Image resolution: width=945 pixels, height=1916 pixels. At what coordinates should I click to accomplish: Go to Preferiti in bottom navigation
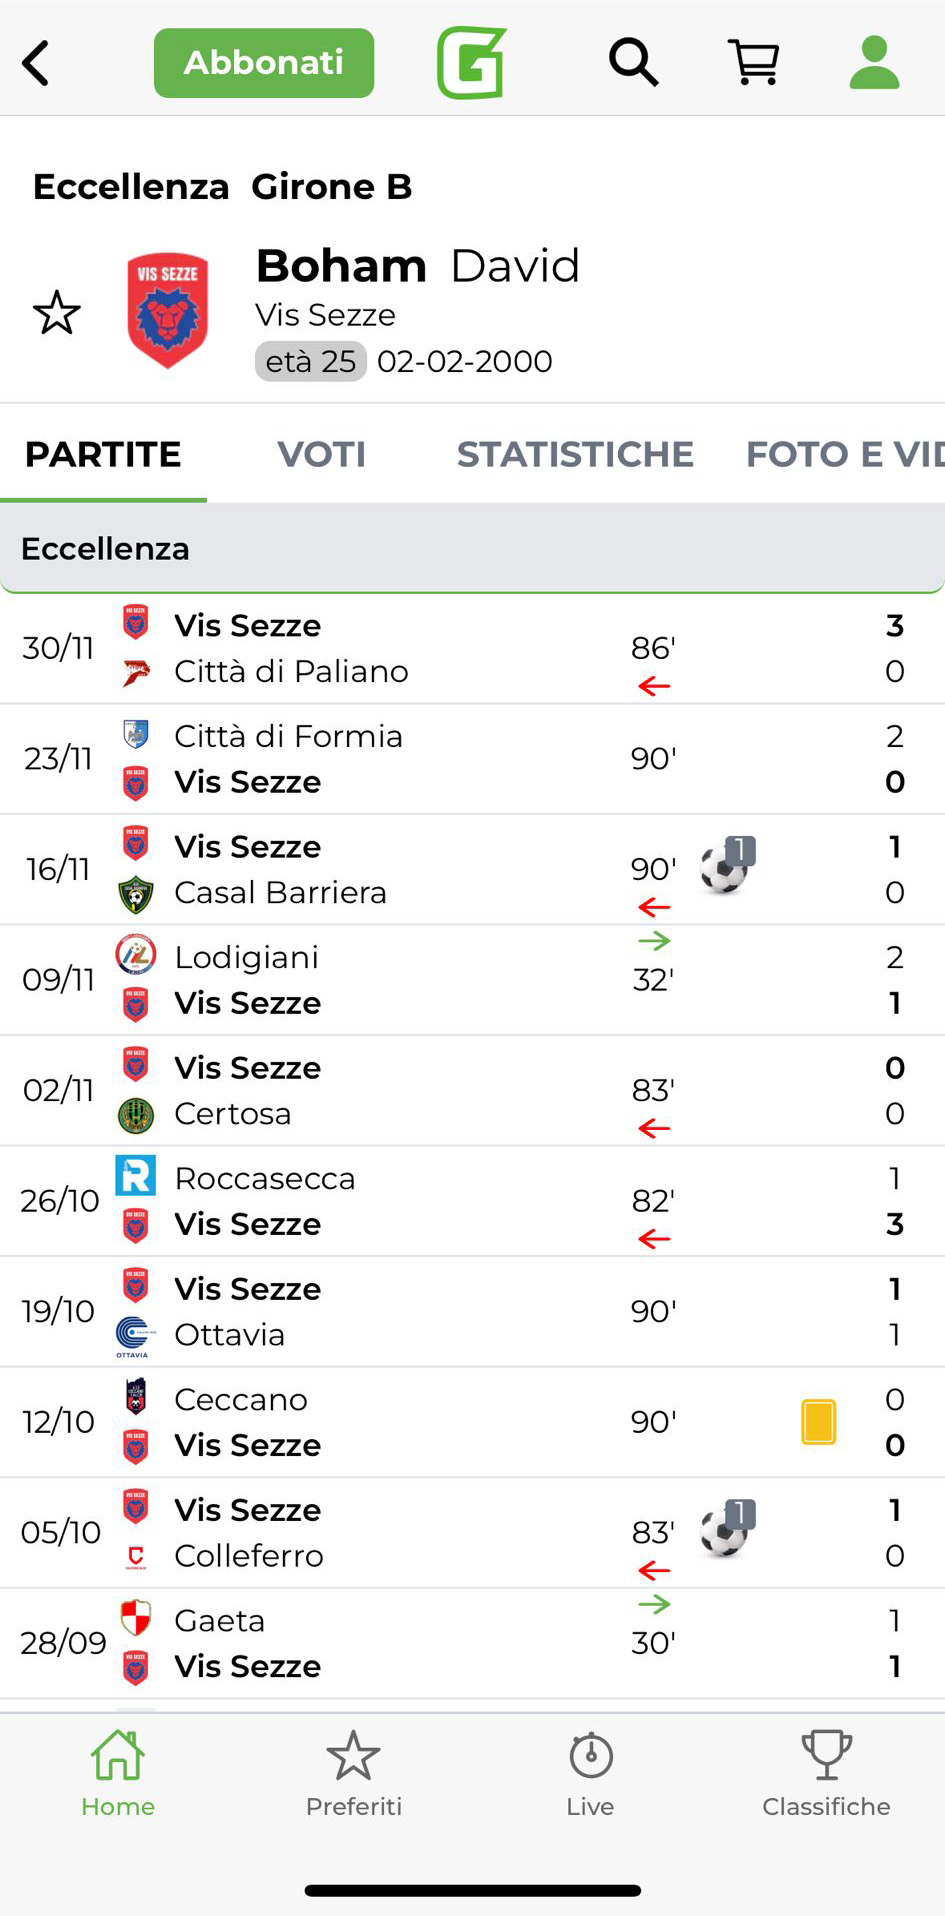click(353, 1773)
